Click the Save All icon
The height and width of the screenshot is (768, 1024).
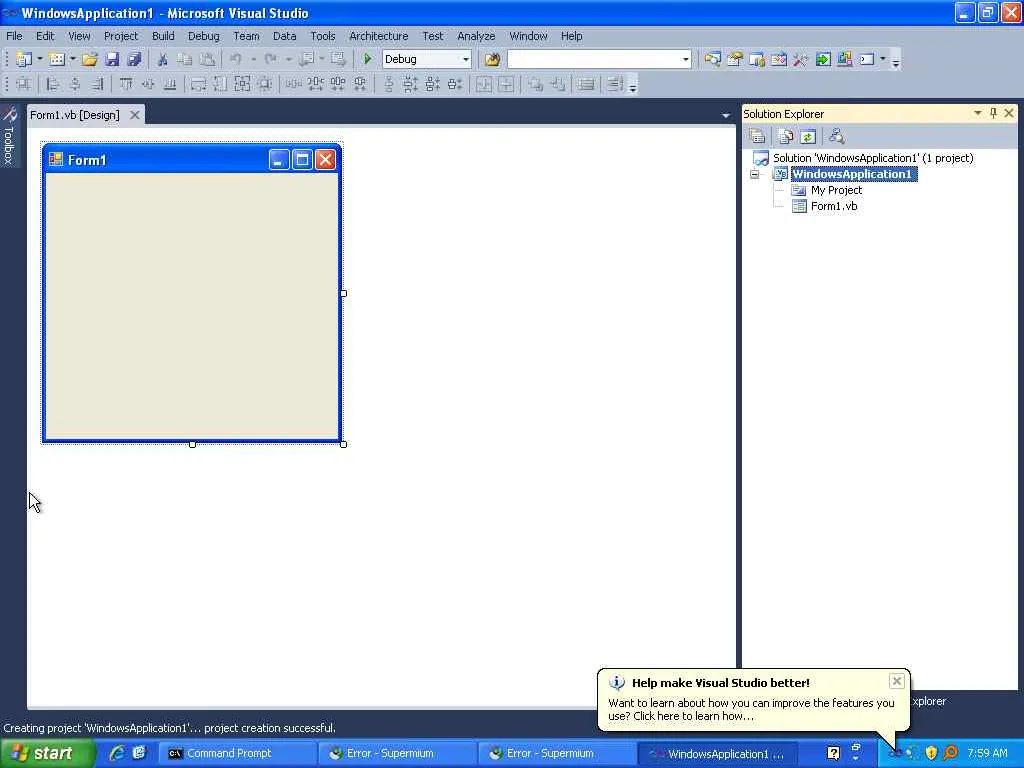click(x=134, y=59)
